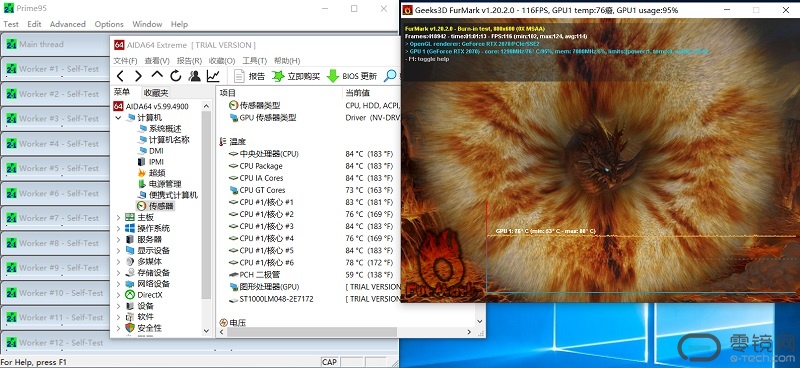800x368 pixels.
Task: Open 计算机名称 in the AIDA64 tree
Action: click(x=163, y=139)
